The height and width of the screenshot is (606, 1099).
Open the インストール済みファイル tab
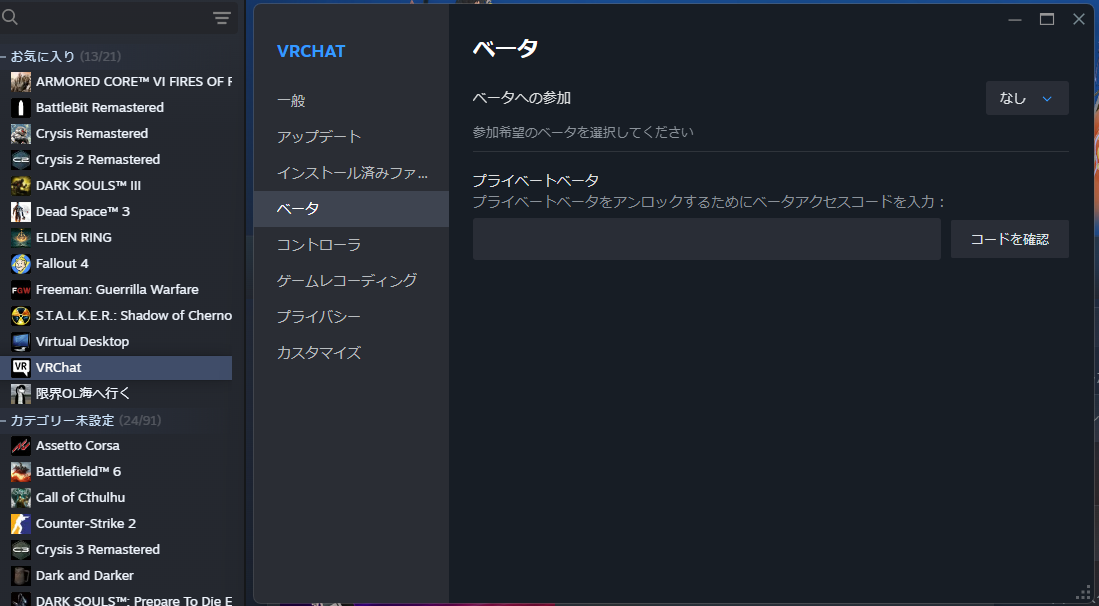tap(351, 172)
